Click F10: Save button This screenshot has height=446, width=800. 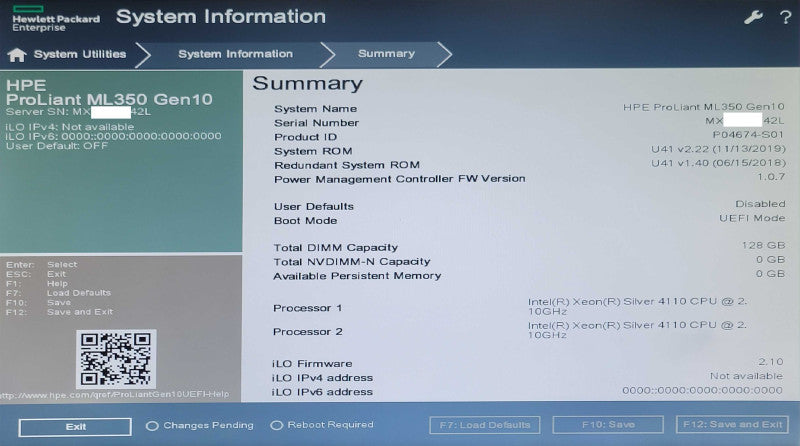(x=608, y=425)
